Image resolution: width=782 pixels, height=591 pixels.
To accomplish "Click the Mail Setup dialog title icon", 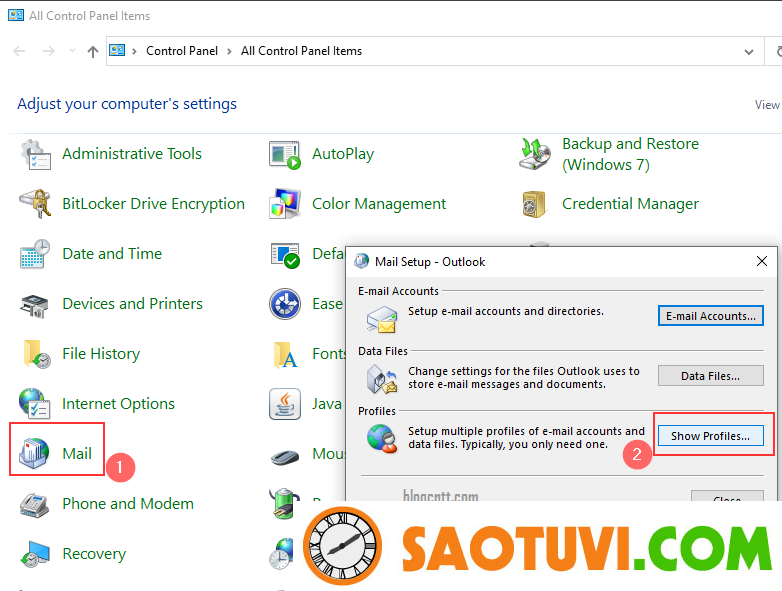I will pyautogui.click(x=362, y=261).
